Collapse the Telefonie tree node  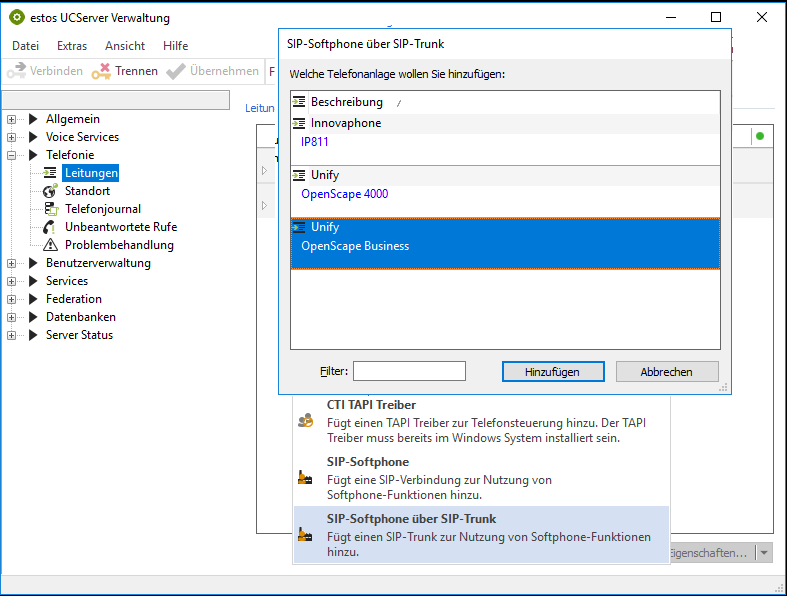12,155
